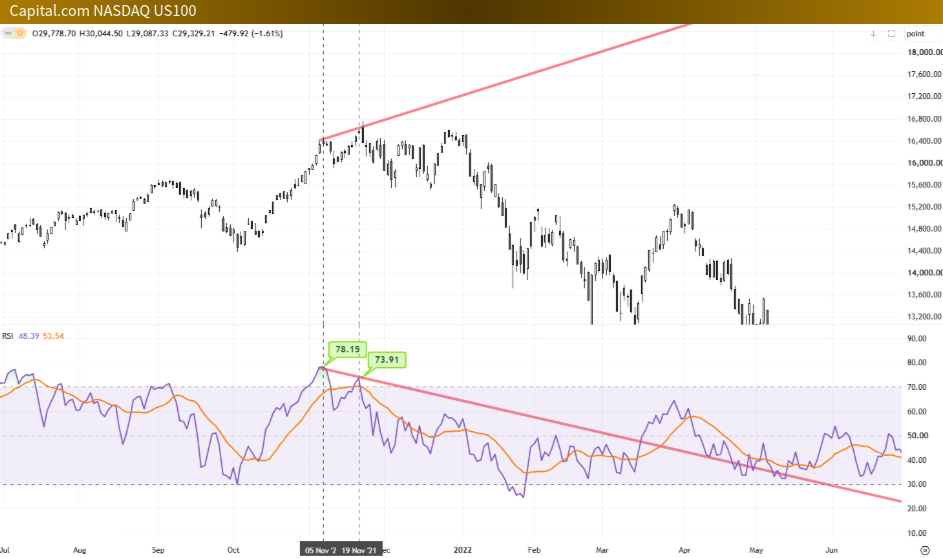The width and height of the screenshot is (943, 558).
Task: Click the Apr label on time axis
Action: tap(684, 550)
